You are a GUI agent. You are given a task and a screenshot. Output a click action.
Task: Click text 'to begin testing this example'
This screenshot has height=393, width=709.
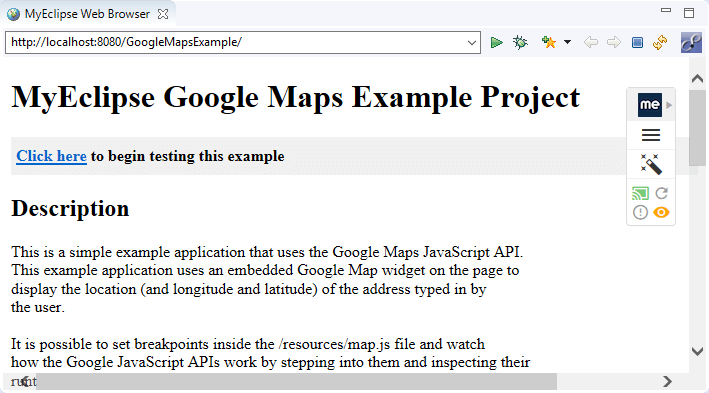click(188, 156)
